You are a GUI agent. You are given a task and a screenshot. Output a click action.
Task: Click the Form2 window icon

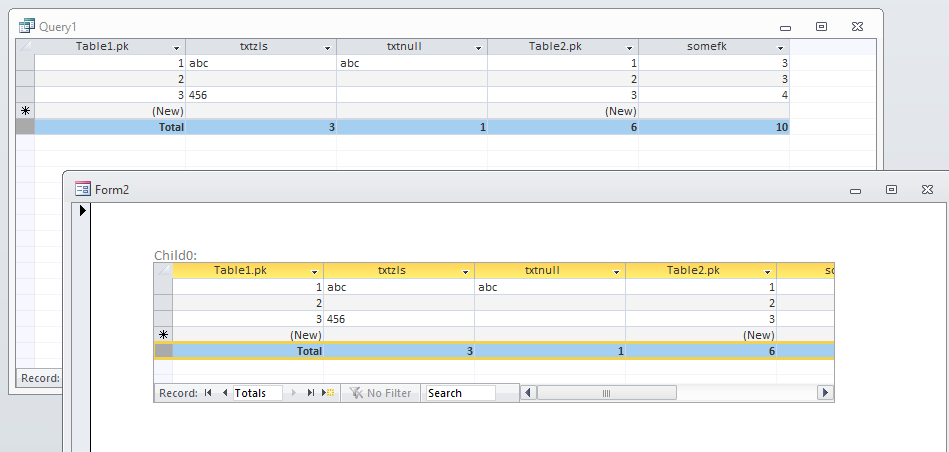pos(82,189)
